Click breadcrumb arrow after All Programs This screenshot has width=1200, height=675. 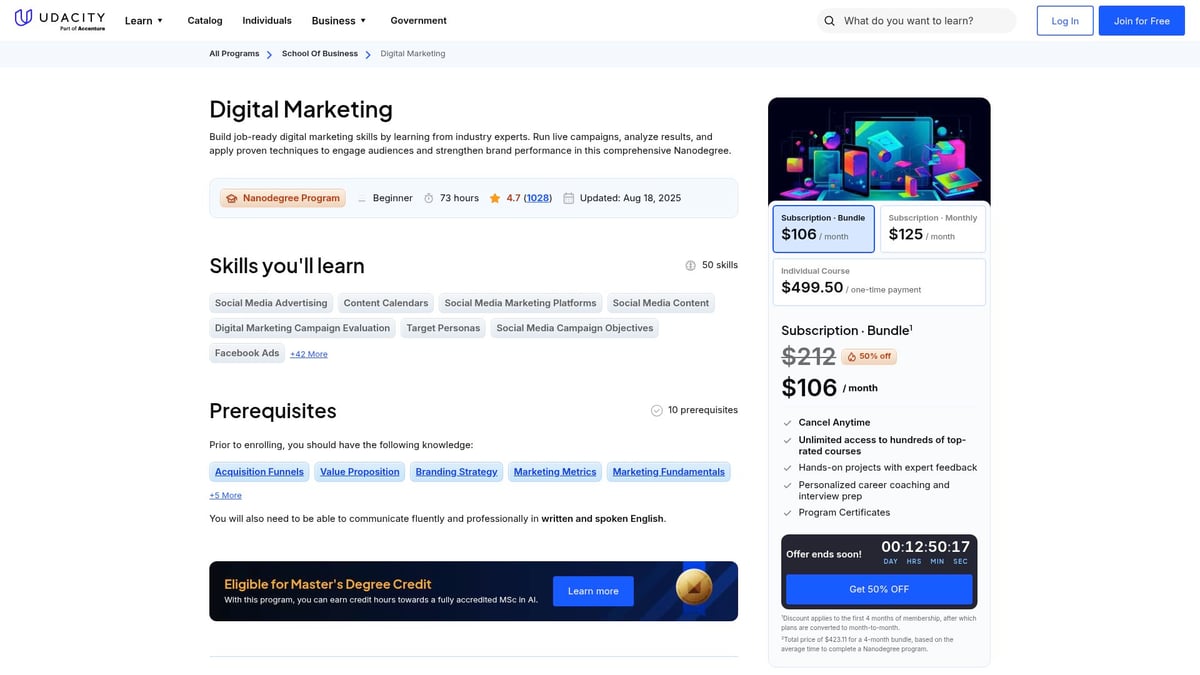(270, 54)
